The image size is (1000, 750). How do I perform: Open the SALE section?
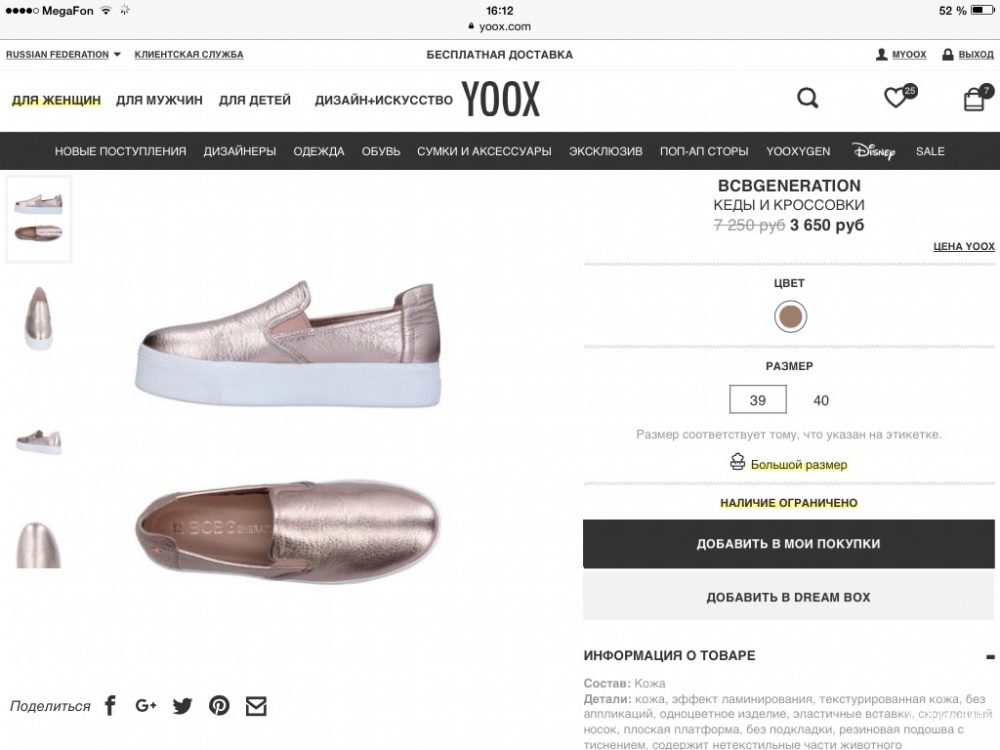930,150
